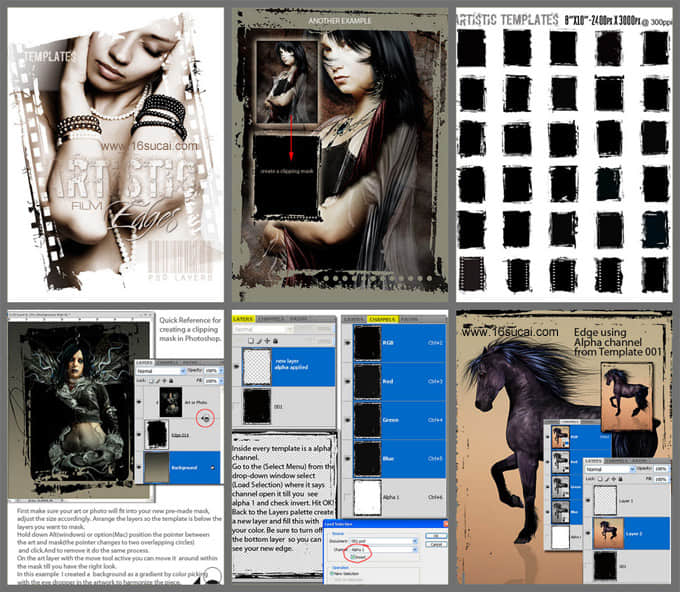Open Channel dropdown showing Alpha 1
This screenshot has height=592, width=680.
(383, 549)
